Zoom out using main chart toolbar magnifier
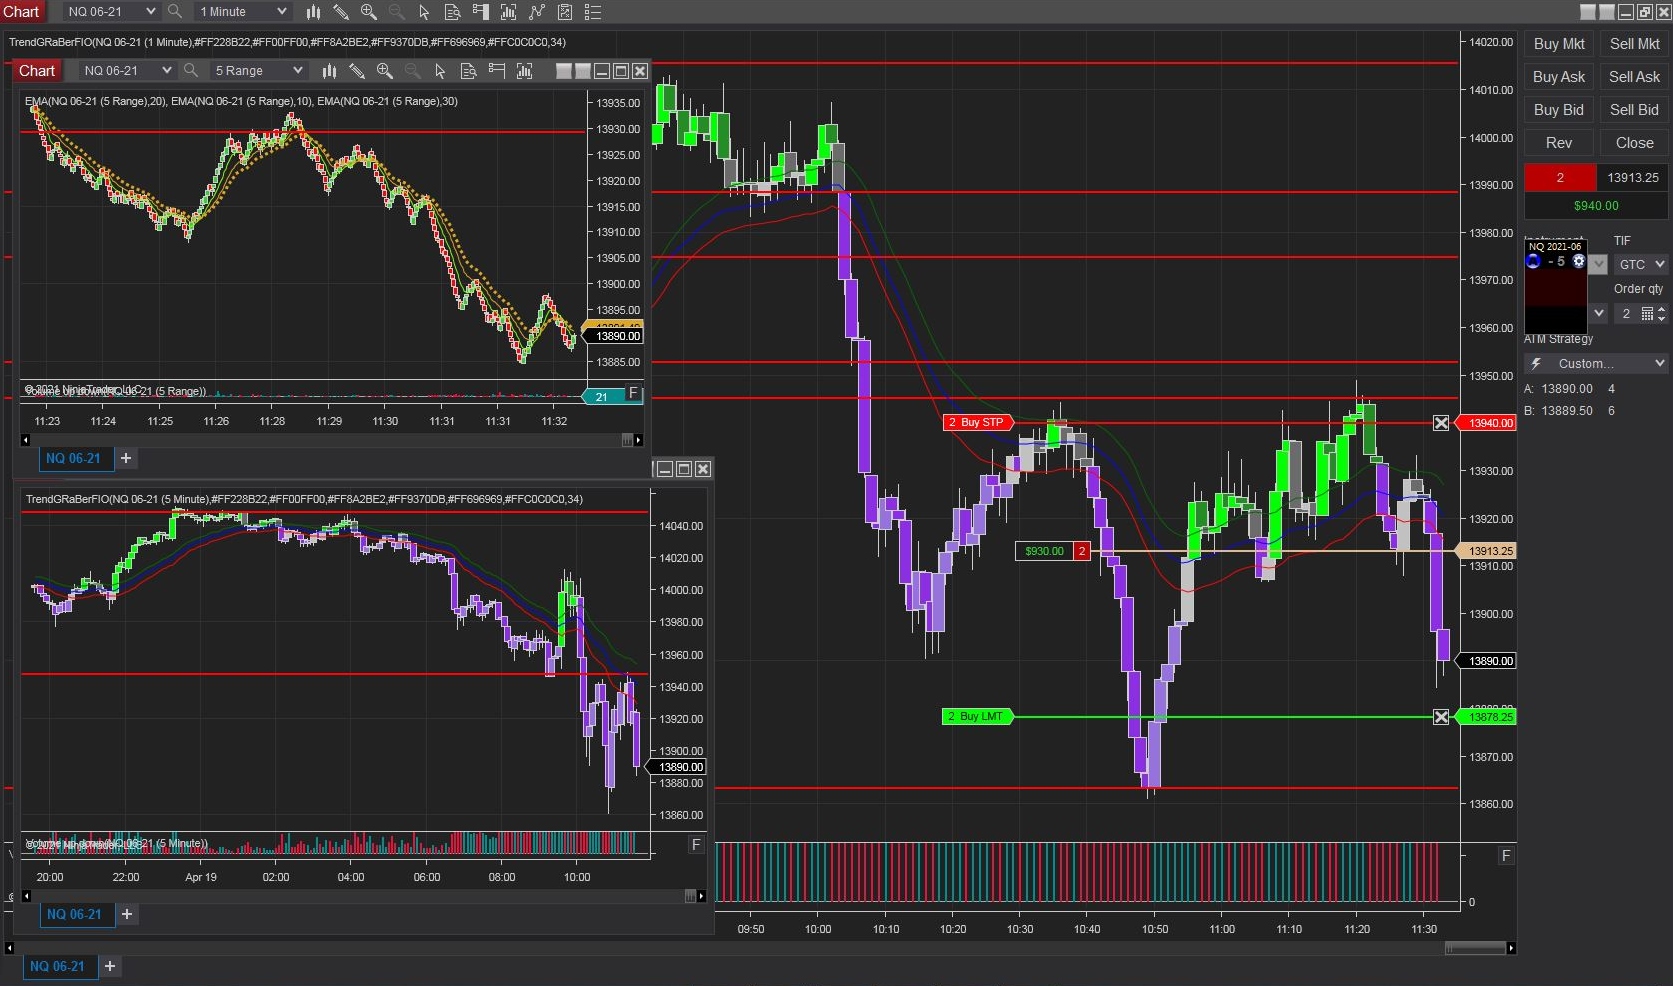The width and height of the screenshot is (1673, 986). [x=397, y=12]
